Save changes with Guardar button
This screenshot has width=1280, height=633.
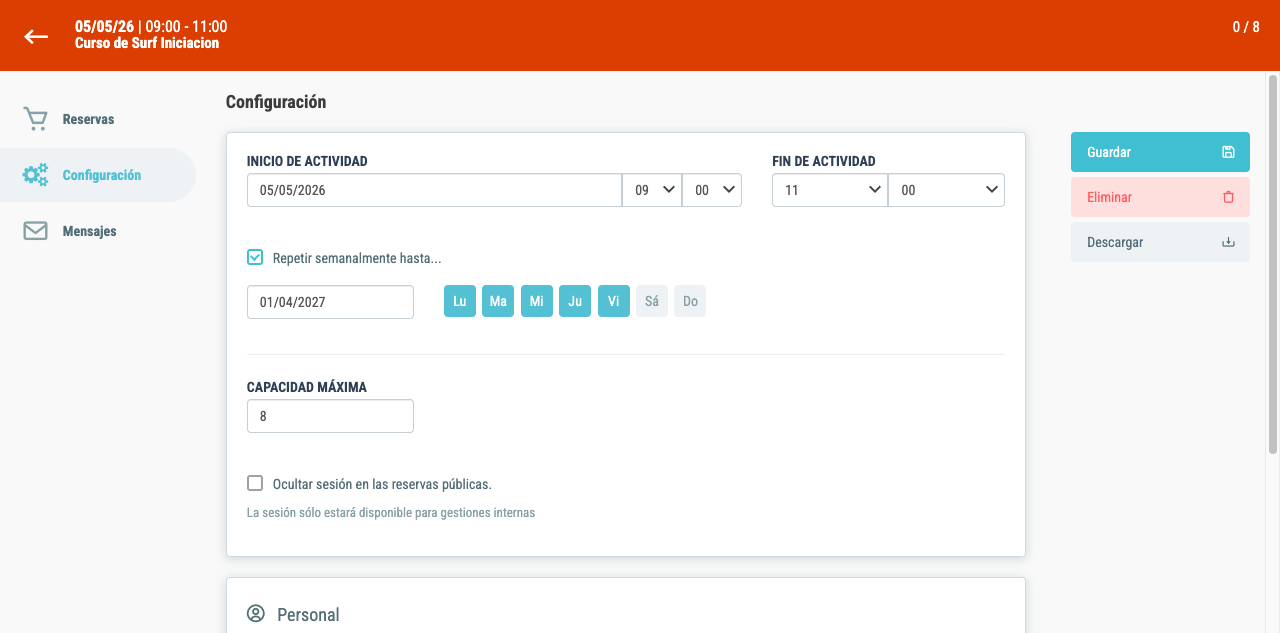click(x=1160, y=152)
